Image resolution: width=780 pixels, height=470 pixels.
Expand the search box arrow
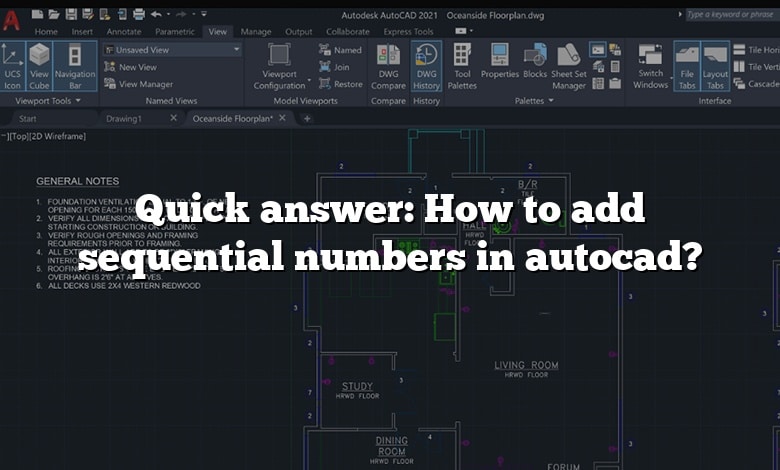[680, 14]
